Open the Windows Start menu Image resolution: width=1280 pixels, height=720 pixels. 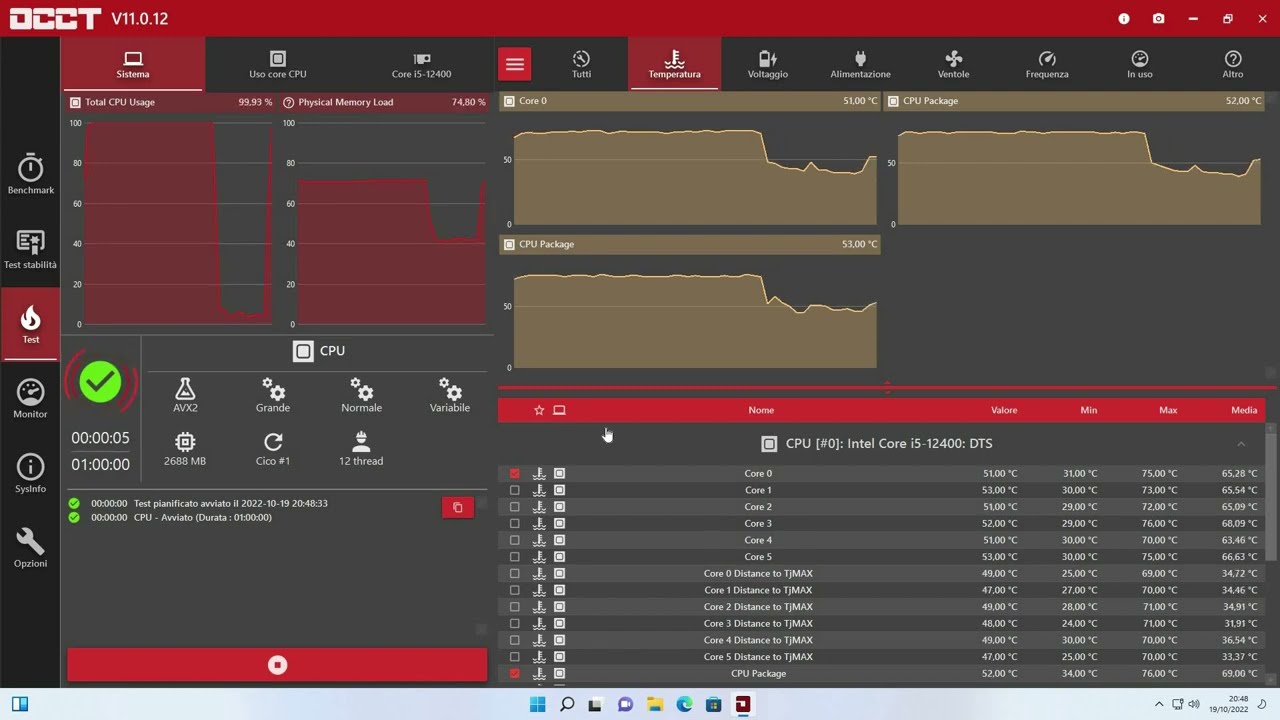click(x=538, y=704)
